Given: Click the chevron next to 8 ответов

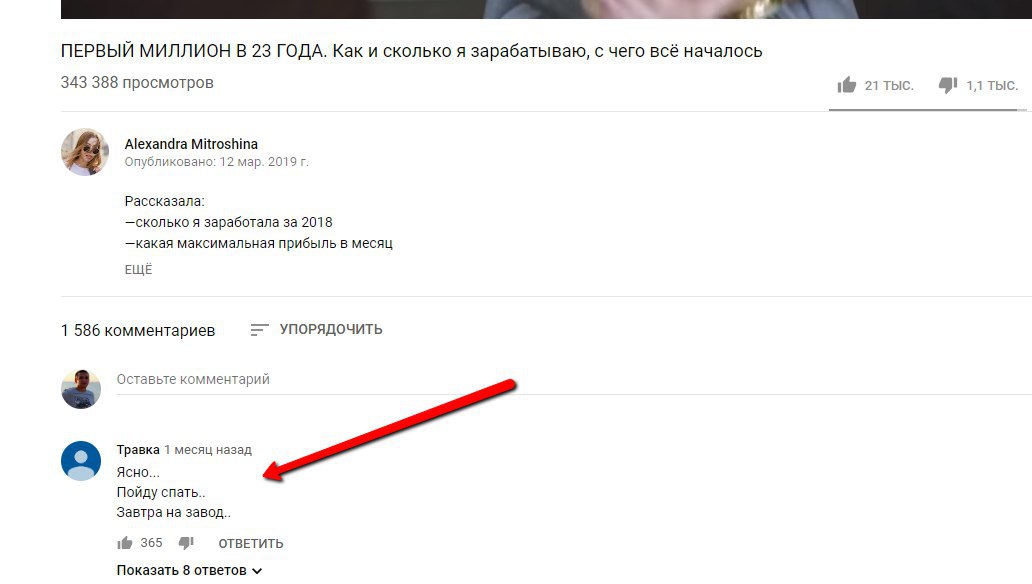Looking at the screenshot, I should click(257, 571).
